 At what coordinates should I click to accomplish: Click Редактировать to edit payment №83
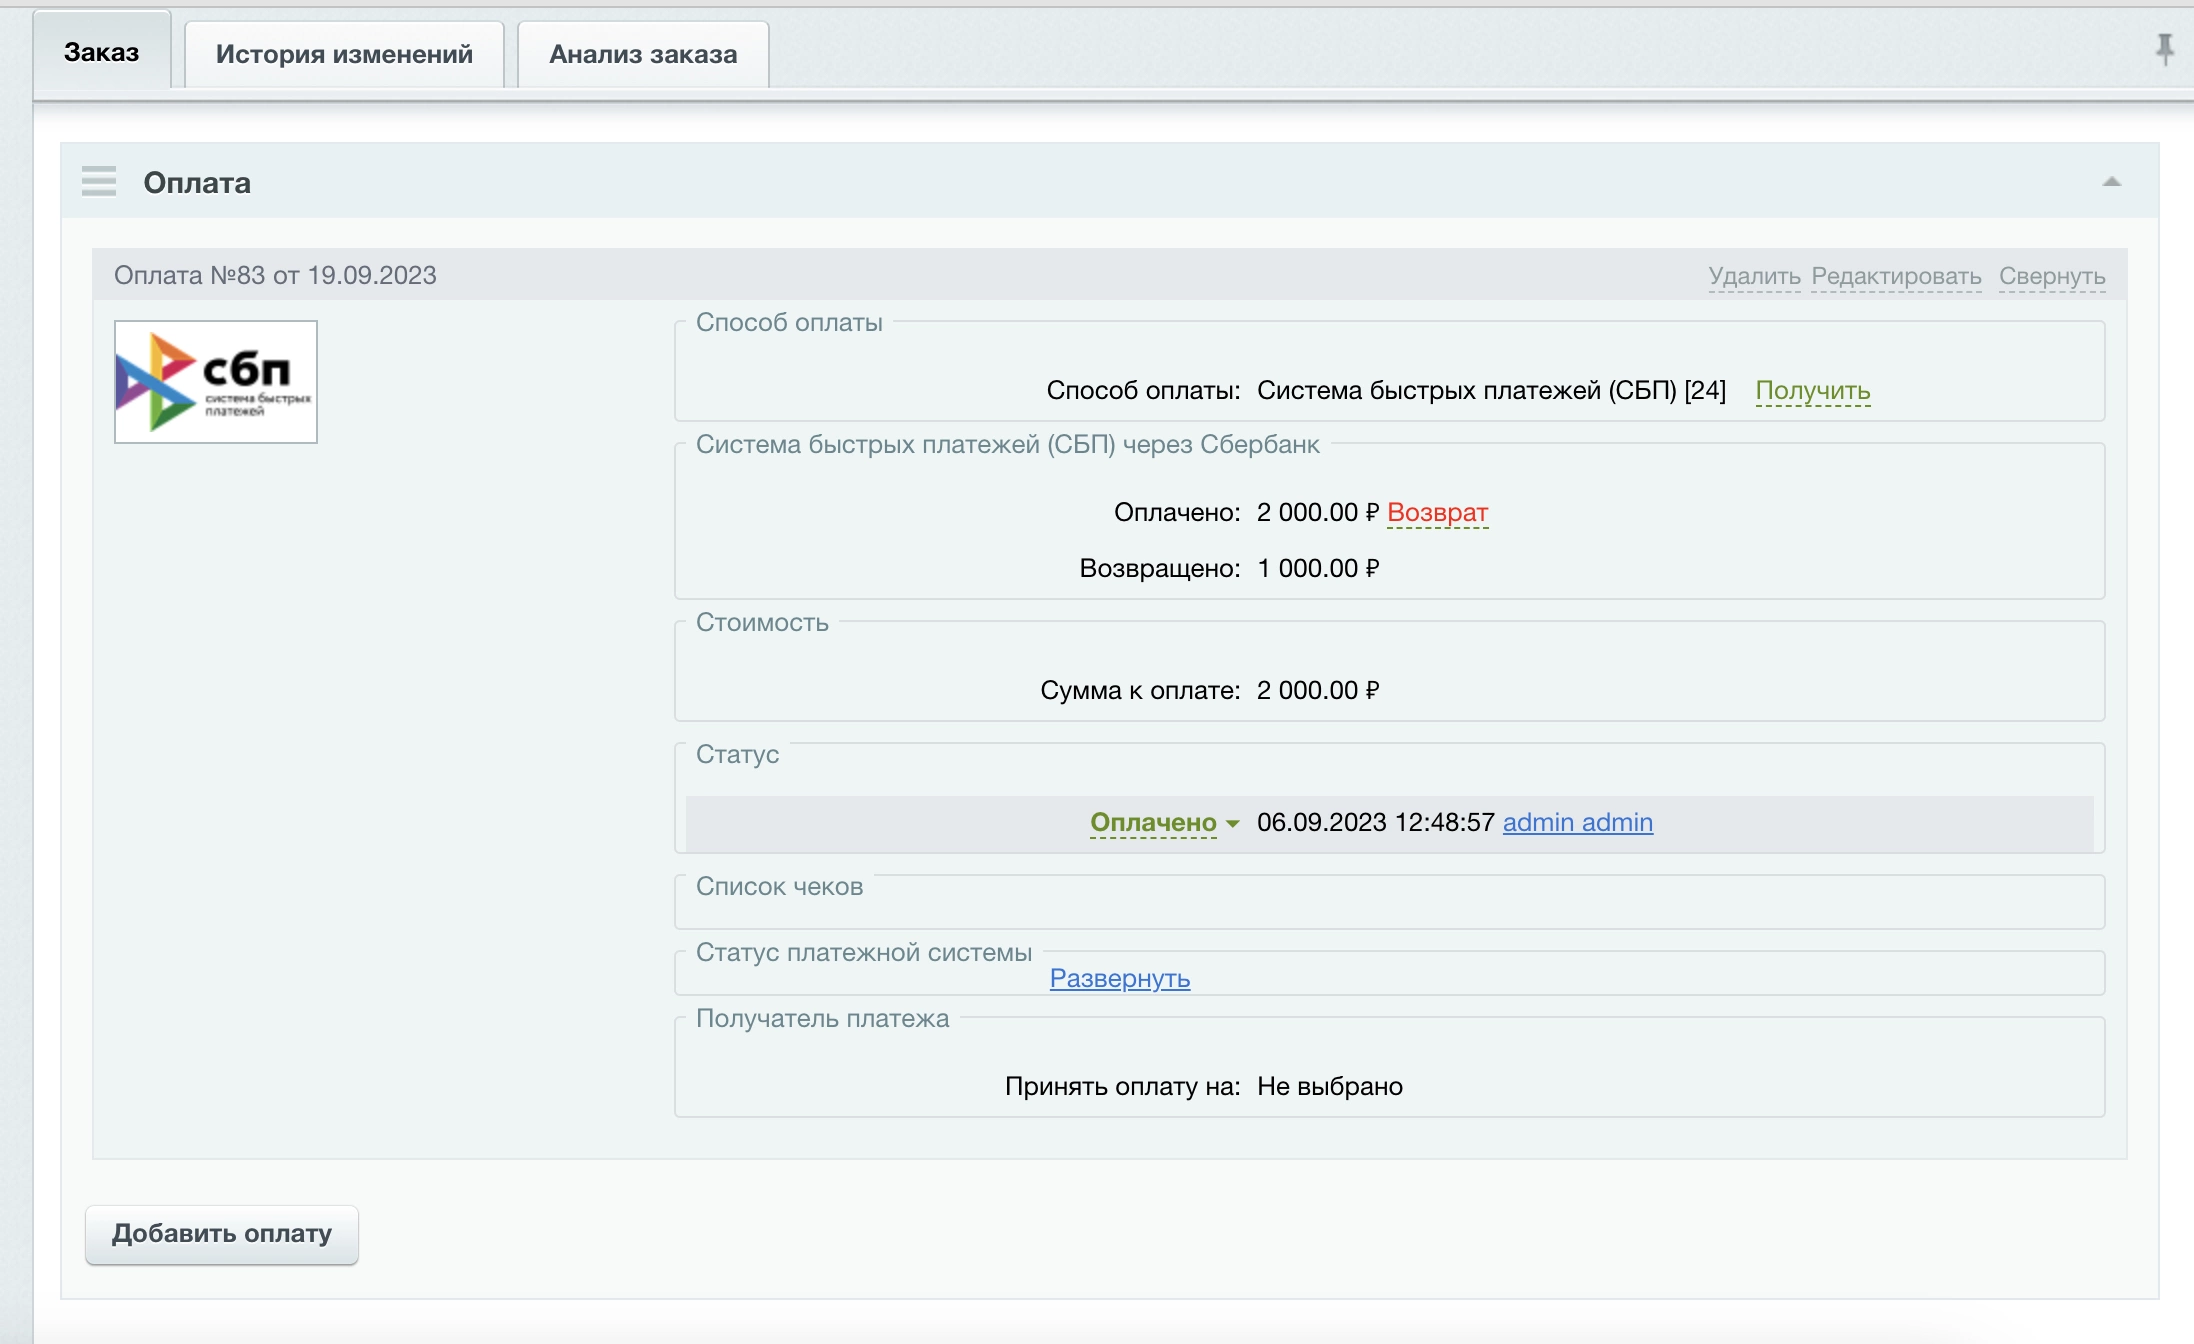(1896, 276)
